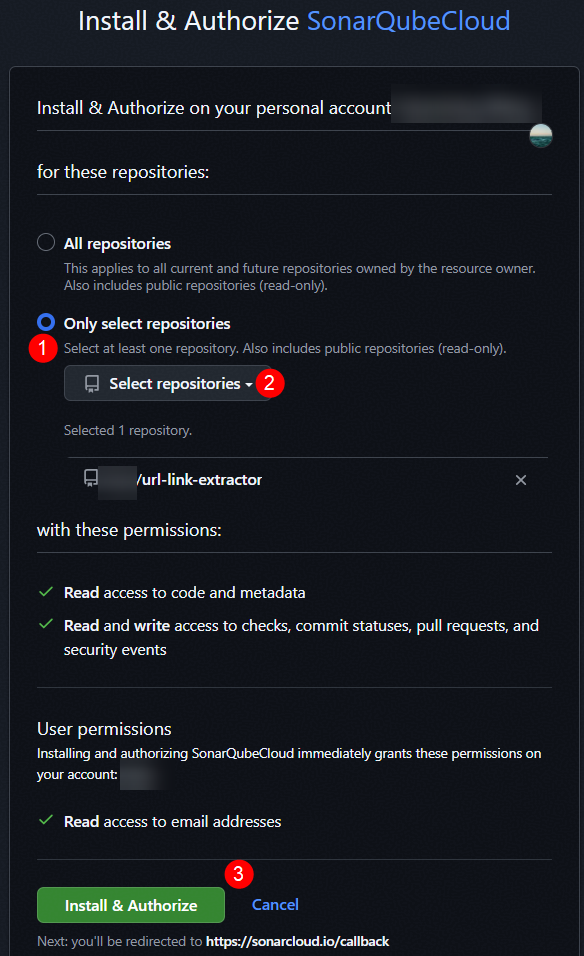Open the Select repositories dropdown
Viewport: 584px width, 956px height.
(168, 383)
